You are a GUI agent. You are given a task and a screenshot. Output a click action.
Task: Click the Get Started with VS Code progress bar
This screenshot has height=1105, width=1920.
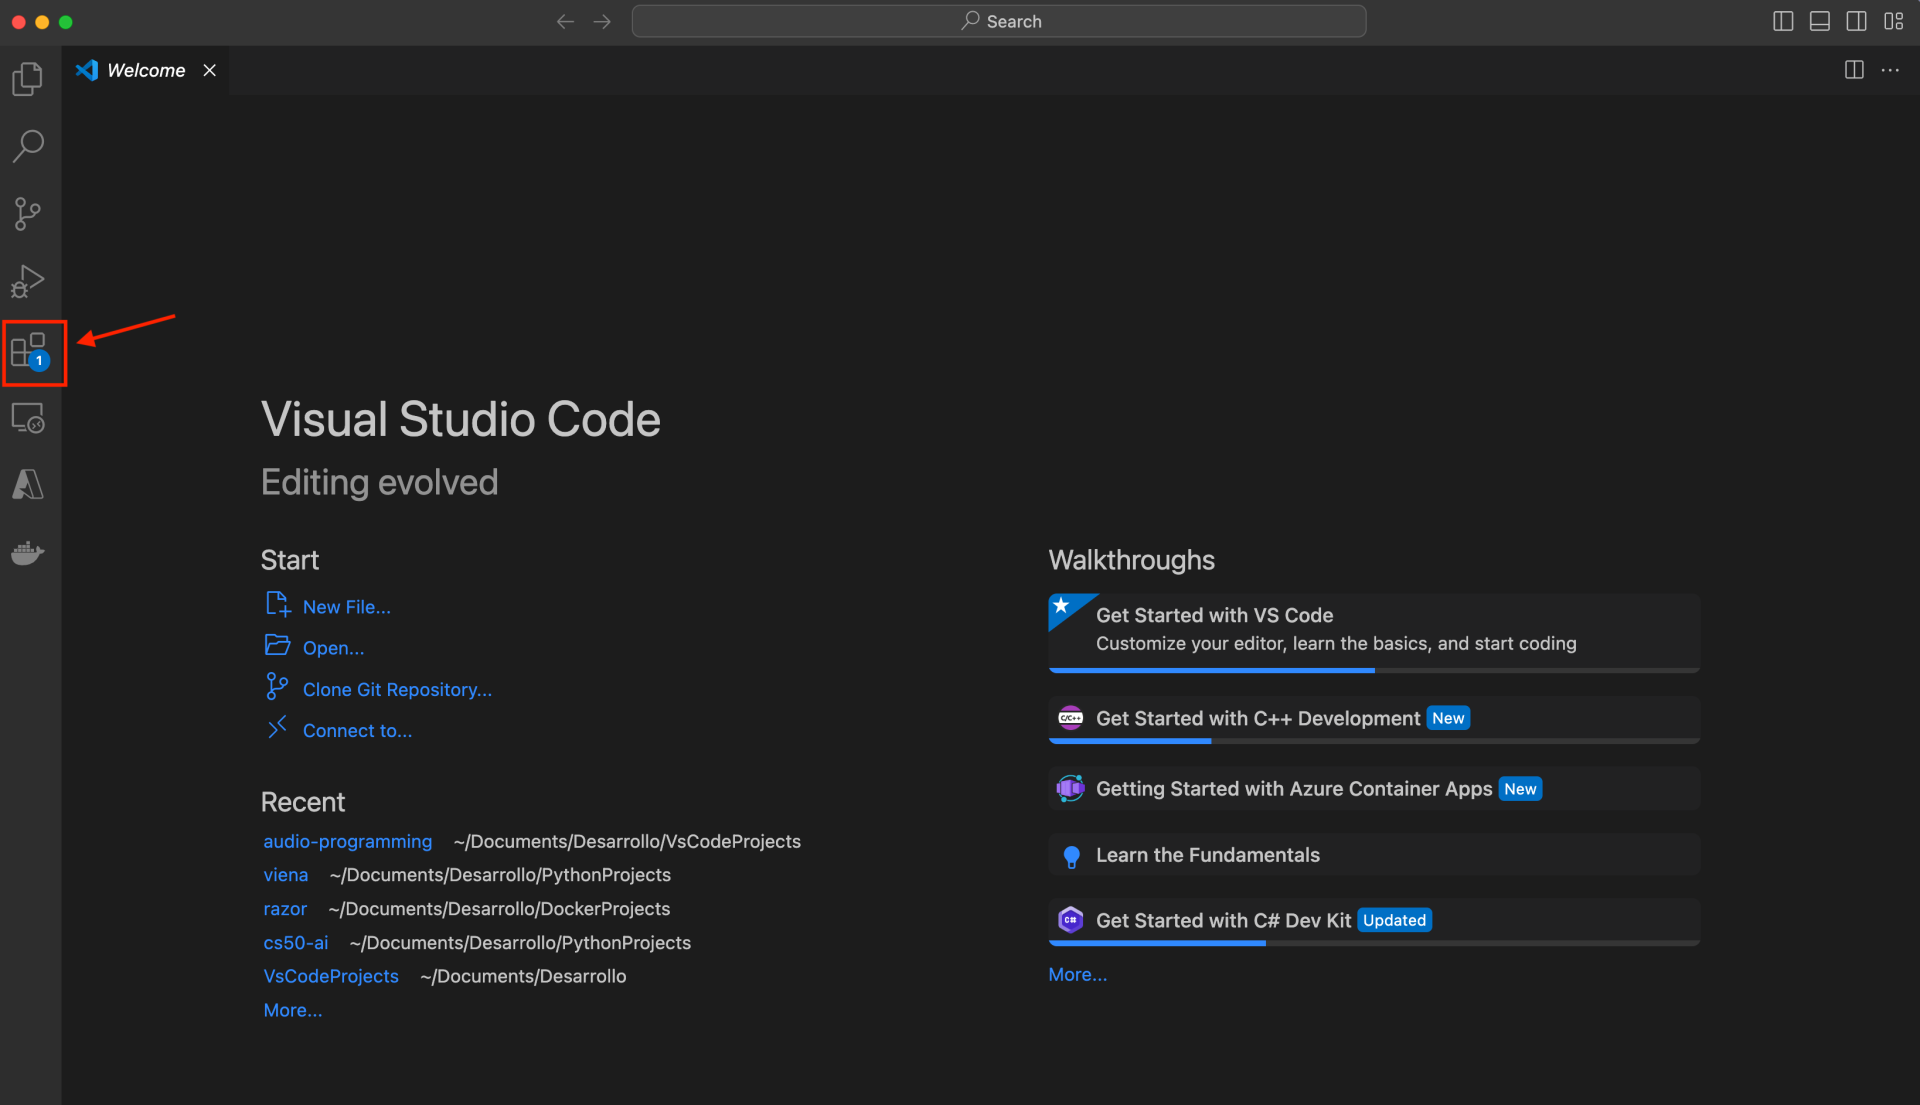tap(1374, 670)
